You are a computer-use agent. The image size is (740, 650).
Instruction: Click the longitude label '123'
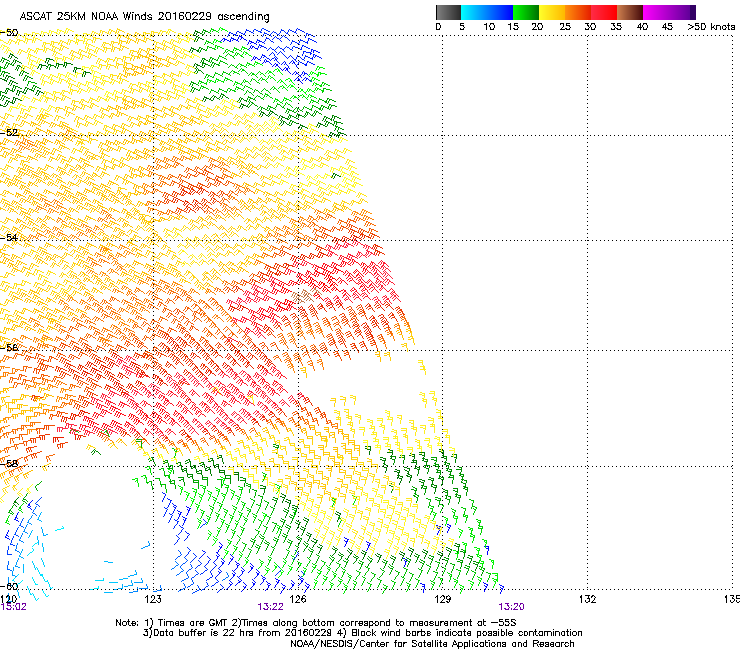153,599
